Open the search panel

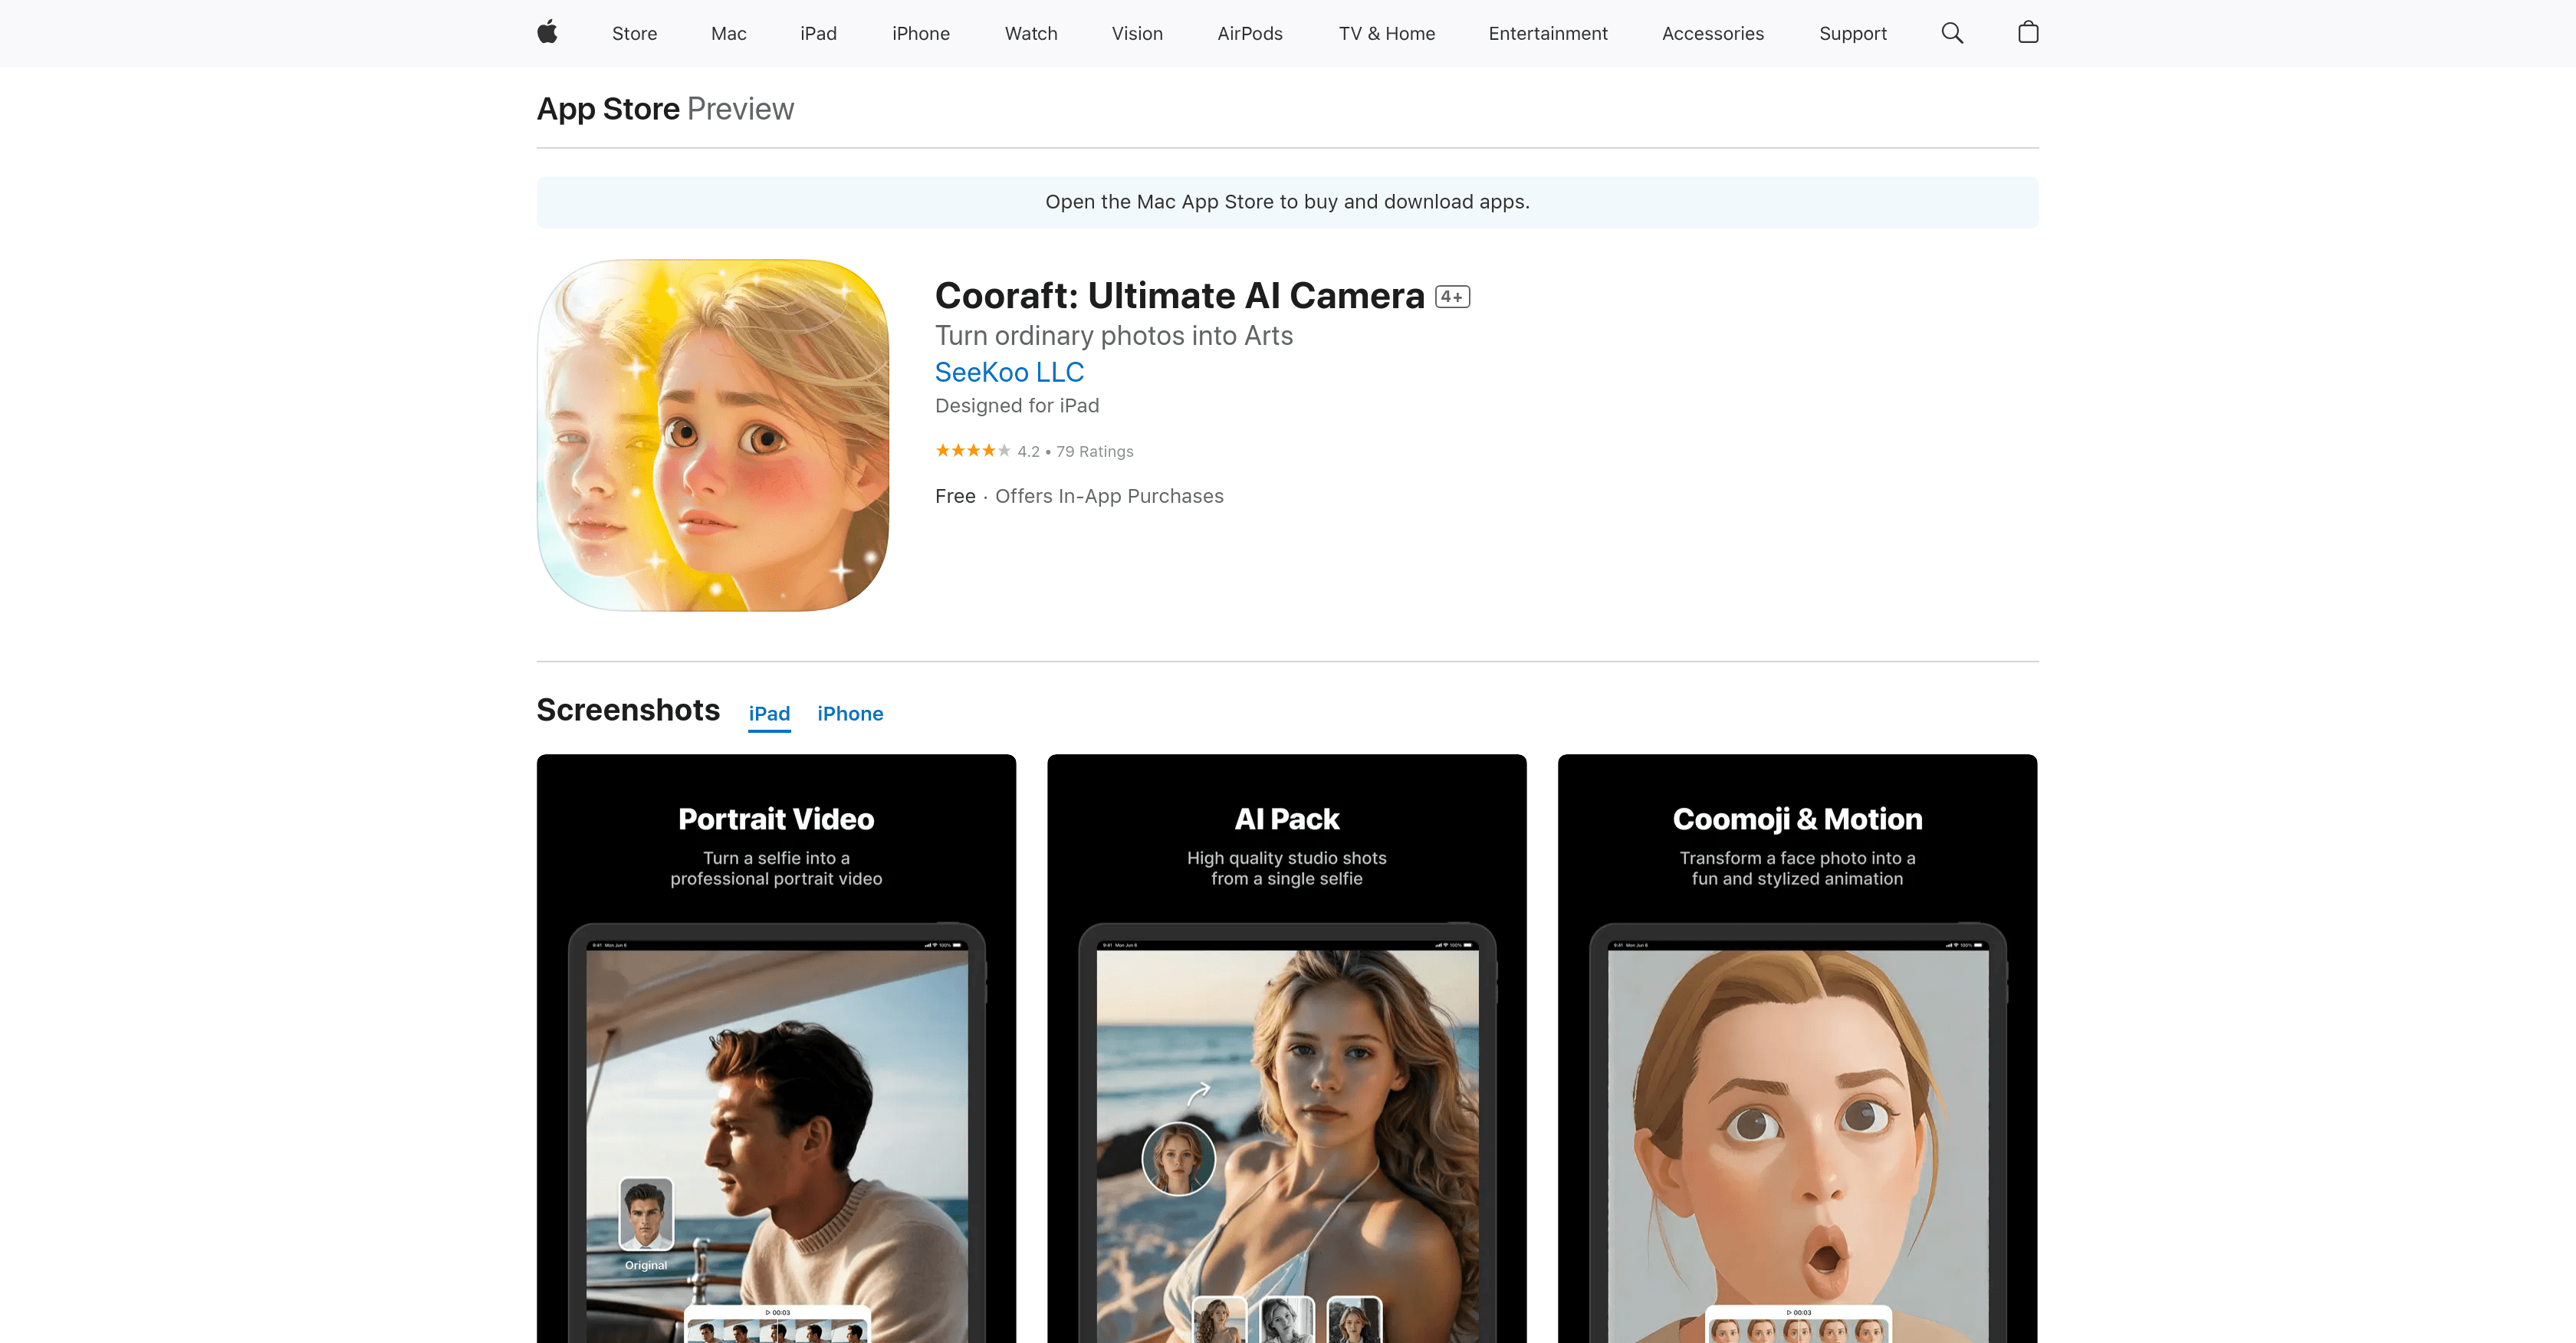coord(1951,33)
